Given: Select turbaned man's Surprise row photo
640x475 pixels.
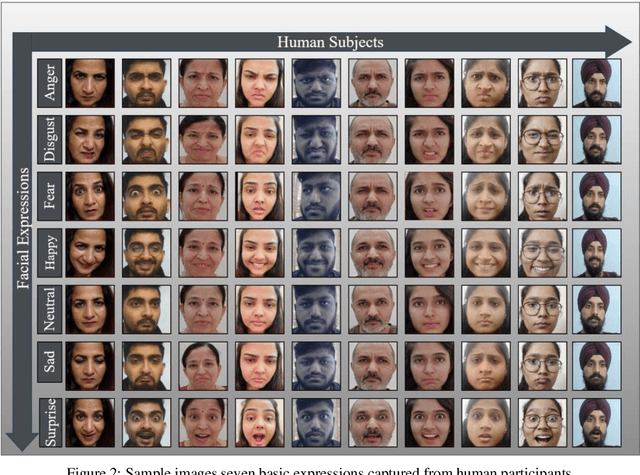Looking at the screenshot, I should [x=596, y=422].
